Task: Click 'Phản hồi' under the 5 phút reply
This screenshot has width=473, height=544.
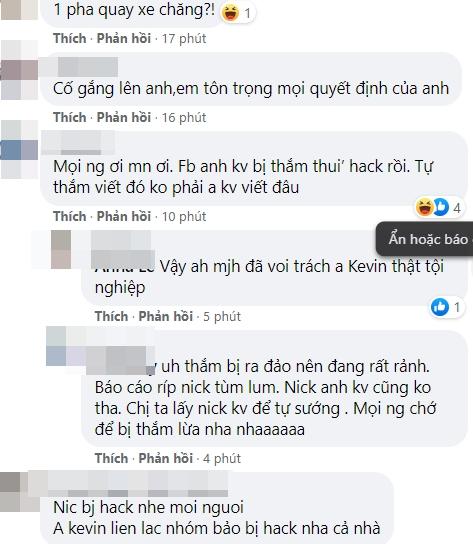Action: pyautogui.click(x=166, y=316)
